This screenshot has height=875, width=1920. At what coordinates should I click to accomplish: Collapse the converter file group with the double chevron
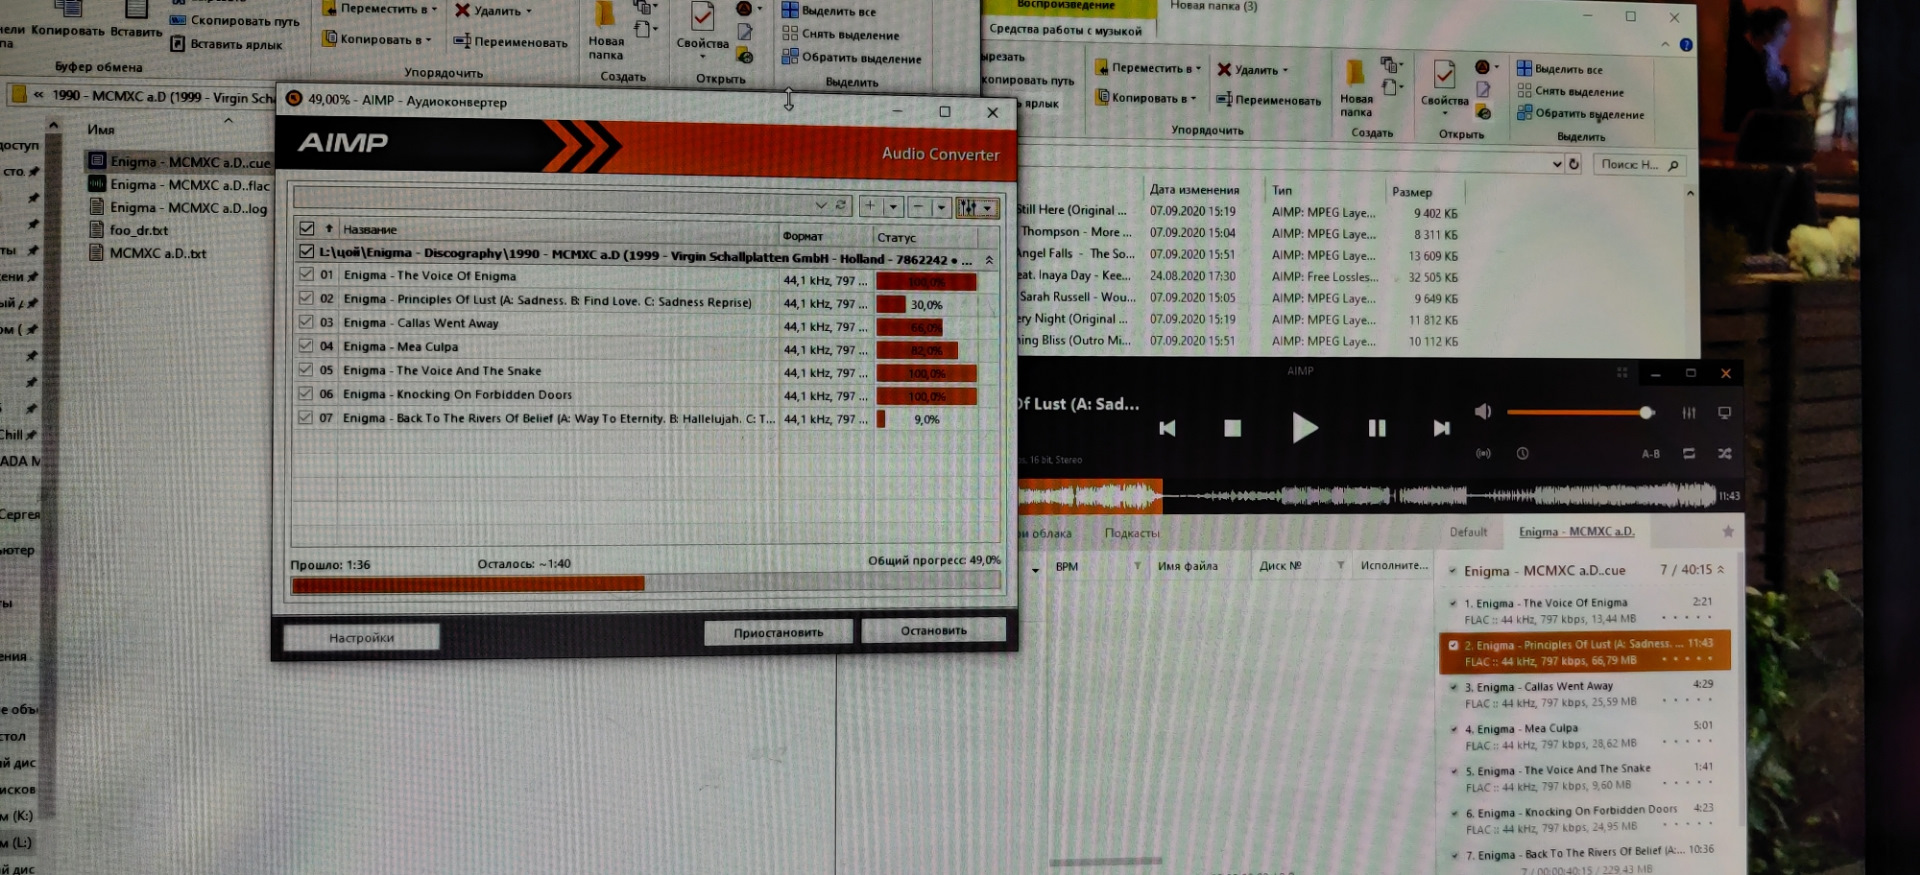(x=989, y=260)
